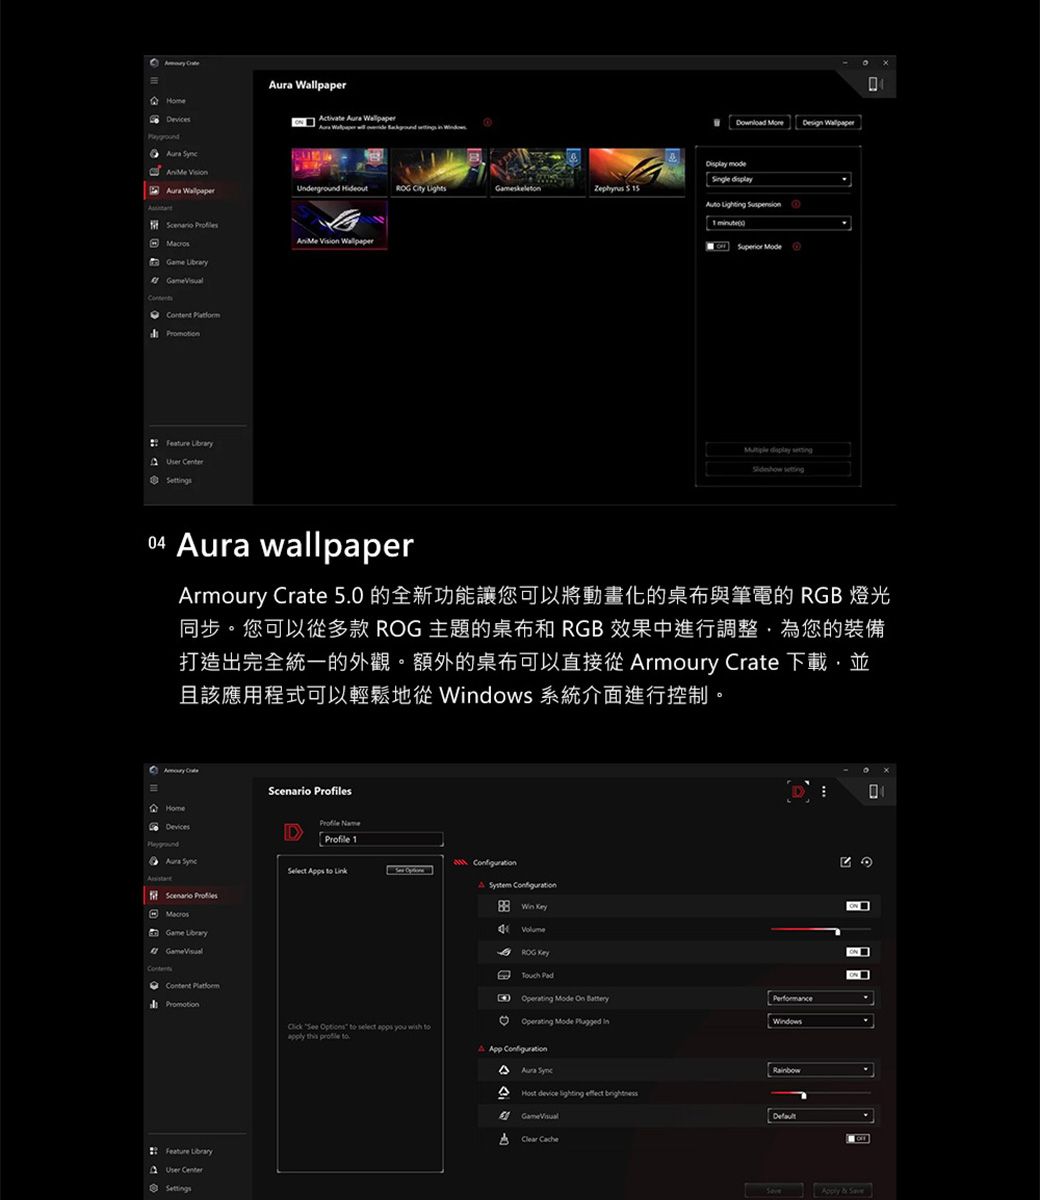Open the Auto Lighting Suspension dropdown
Image resolution: width=1040 pixels, height=1200 pixels.
pos(778,223)
